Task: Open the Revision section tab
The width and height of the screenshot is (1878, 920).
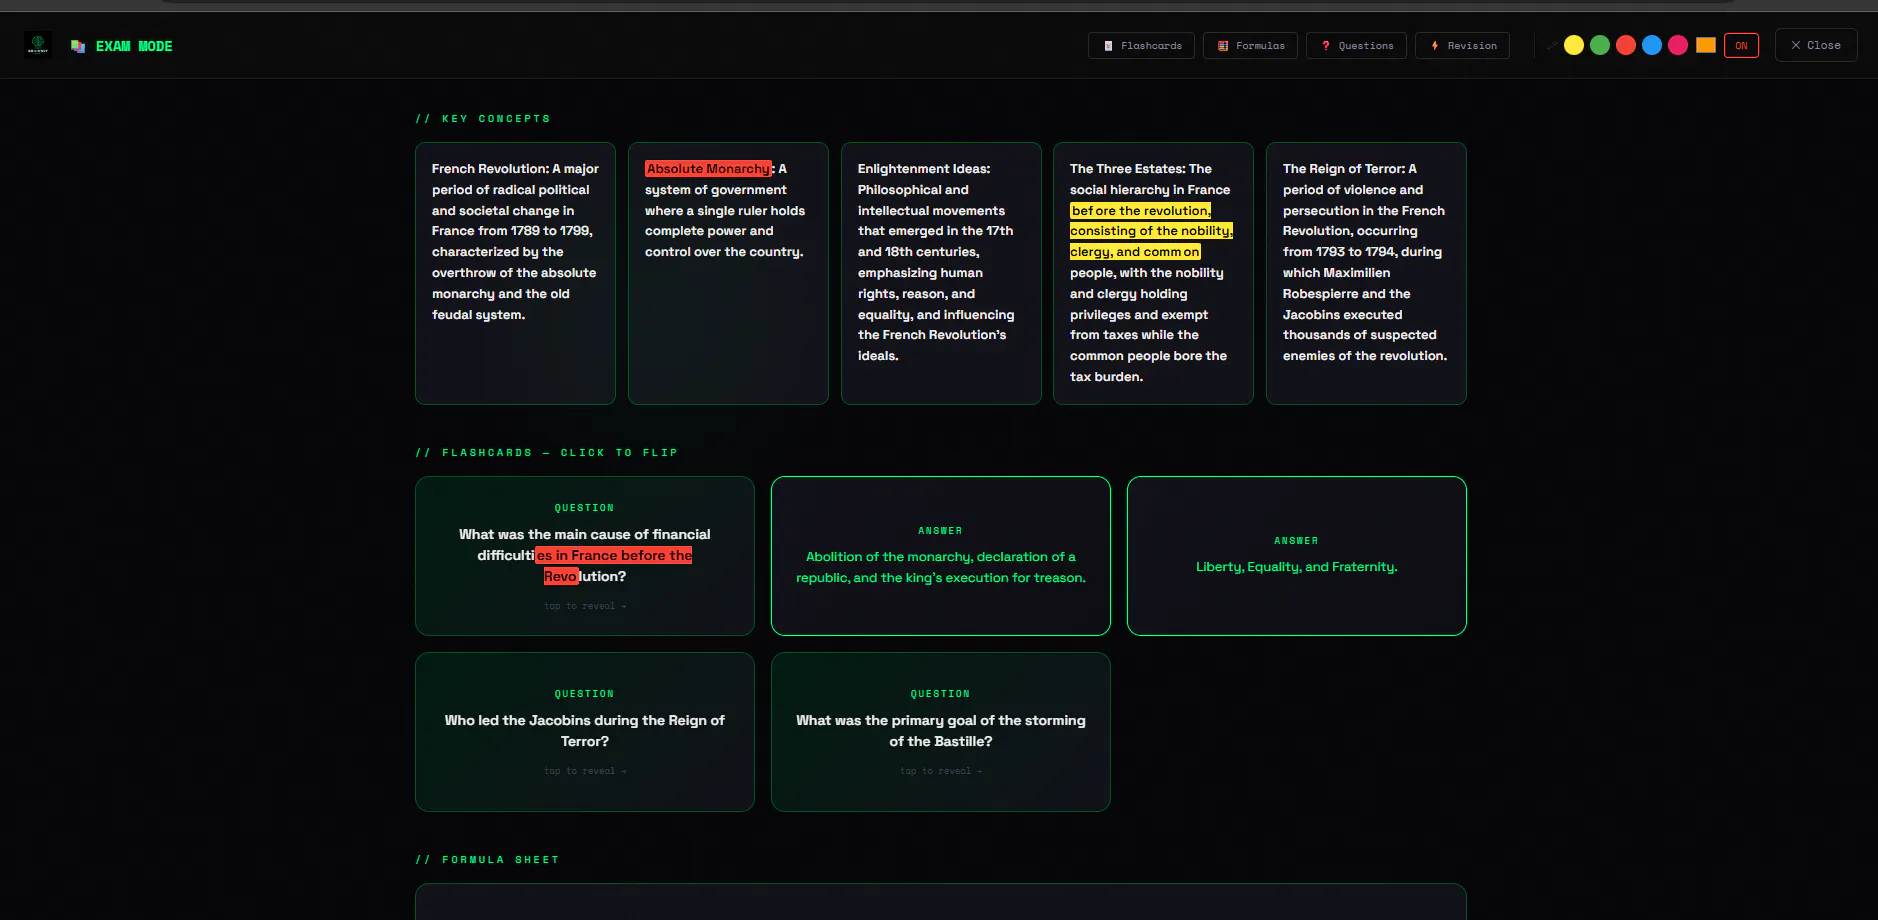Action: 1462,46
